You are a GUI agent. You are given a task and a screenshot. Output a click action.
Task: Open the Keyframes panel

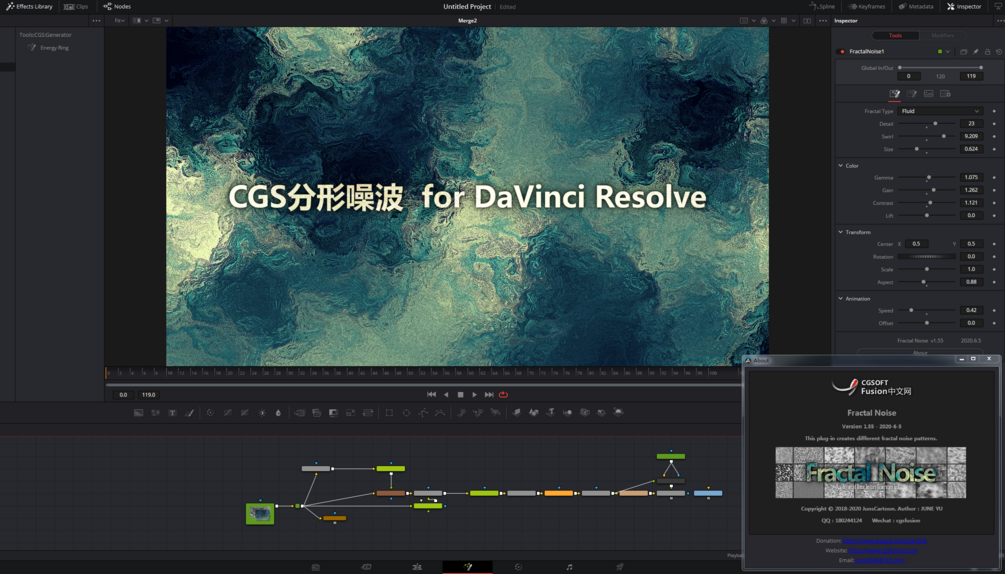(x=867, y=6)
